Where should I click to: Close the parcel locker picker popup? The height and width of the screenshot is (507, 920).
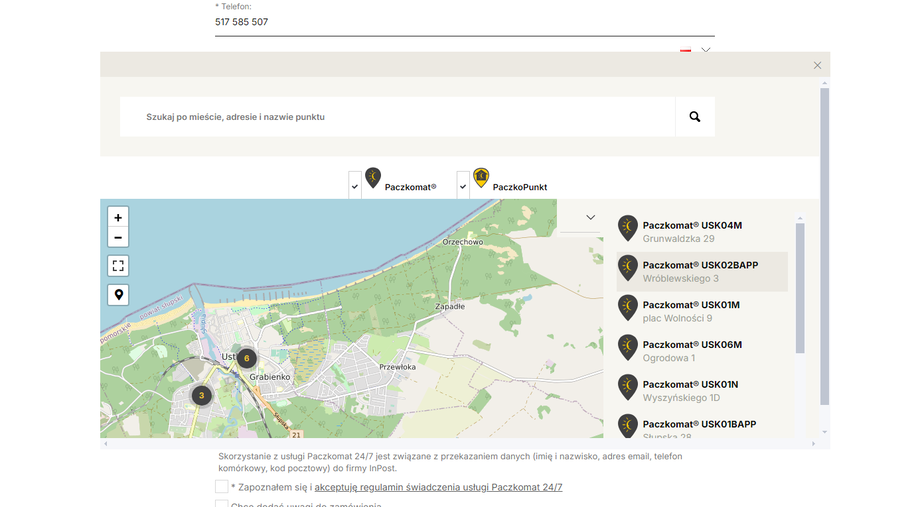[817, 65]
